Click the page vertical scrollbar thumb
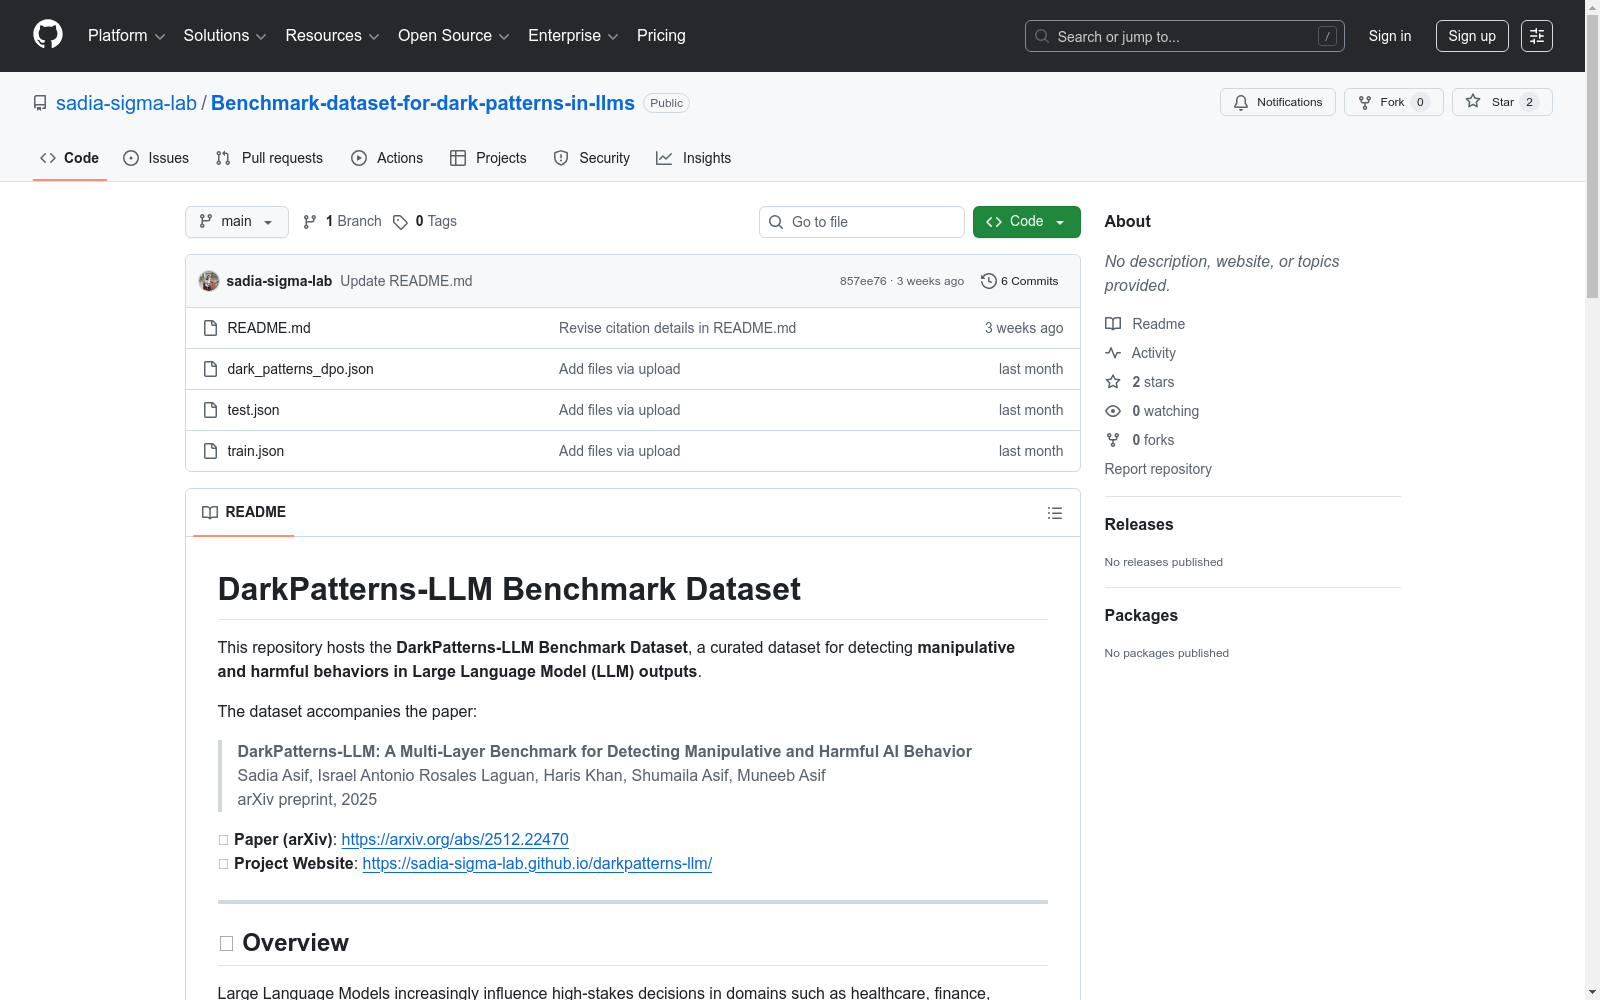 (1592, 156)
